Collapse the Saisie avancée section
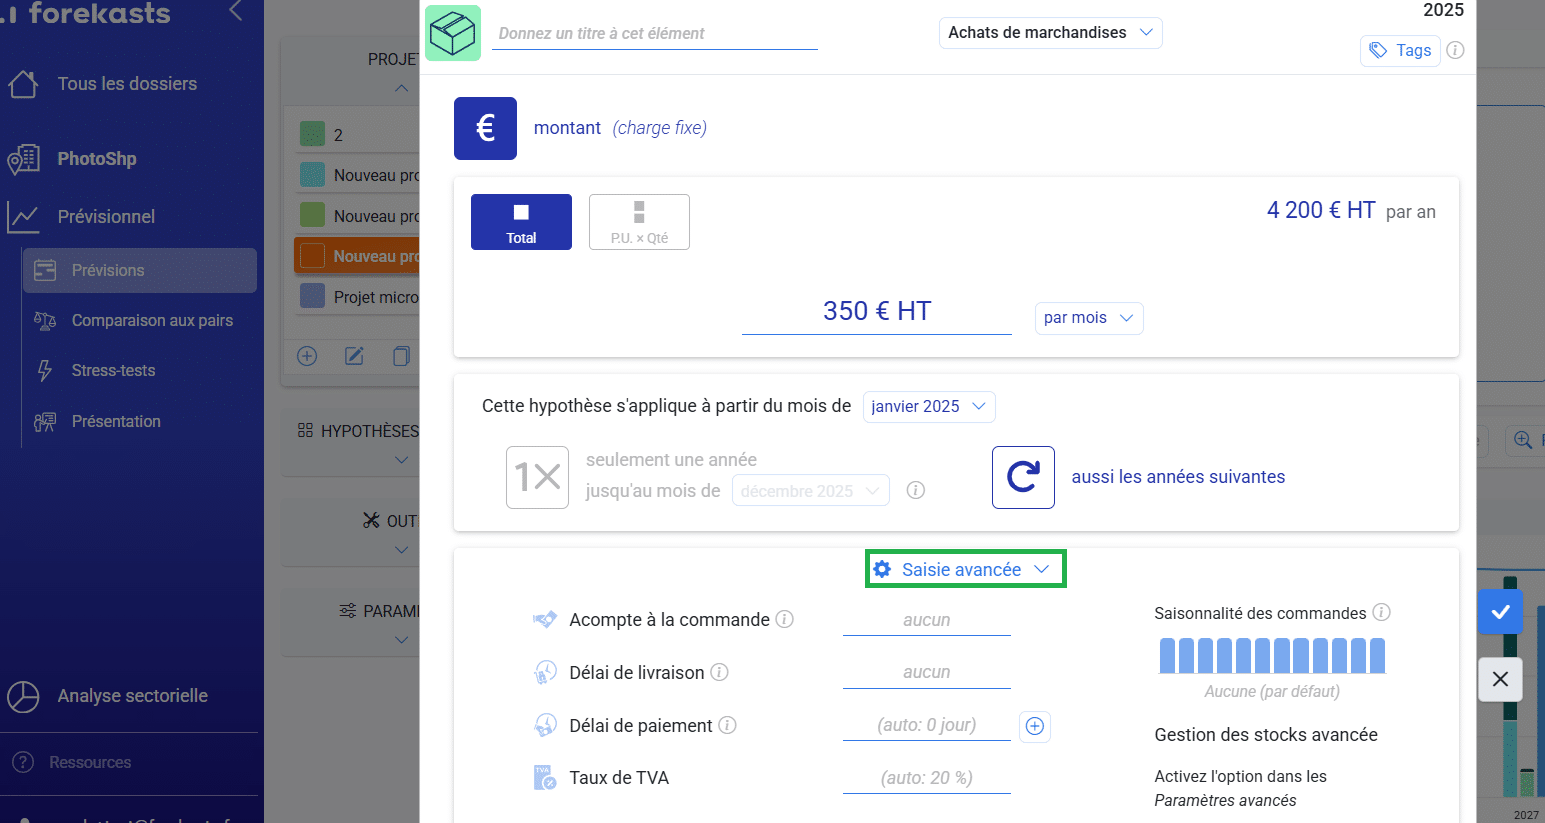The height and width of the screenshot is (823, 1545). pos(965,569)
